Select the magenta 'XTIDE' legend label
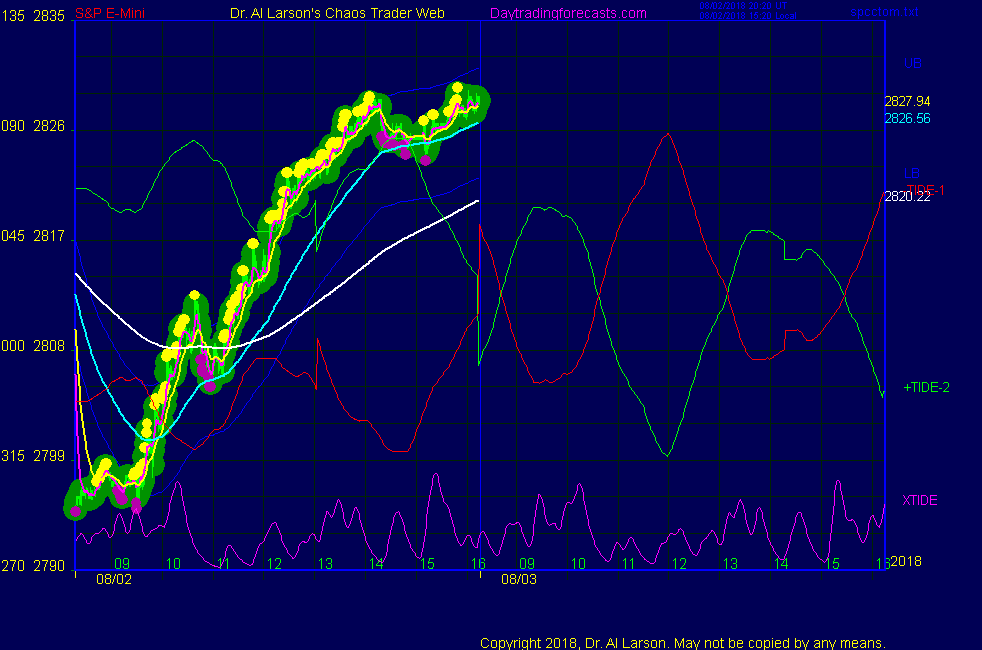The width and height of the screenshot is (982, 650). pos(919,500)
